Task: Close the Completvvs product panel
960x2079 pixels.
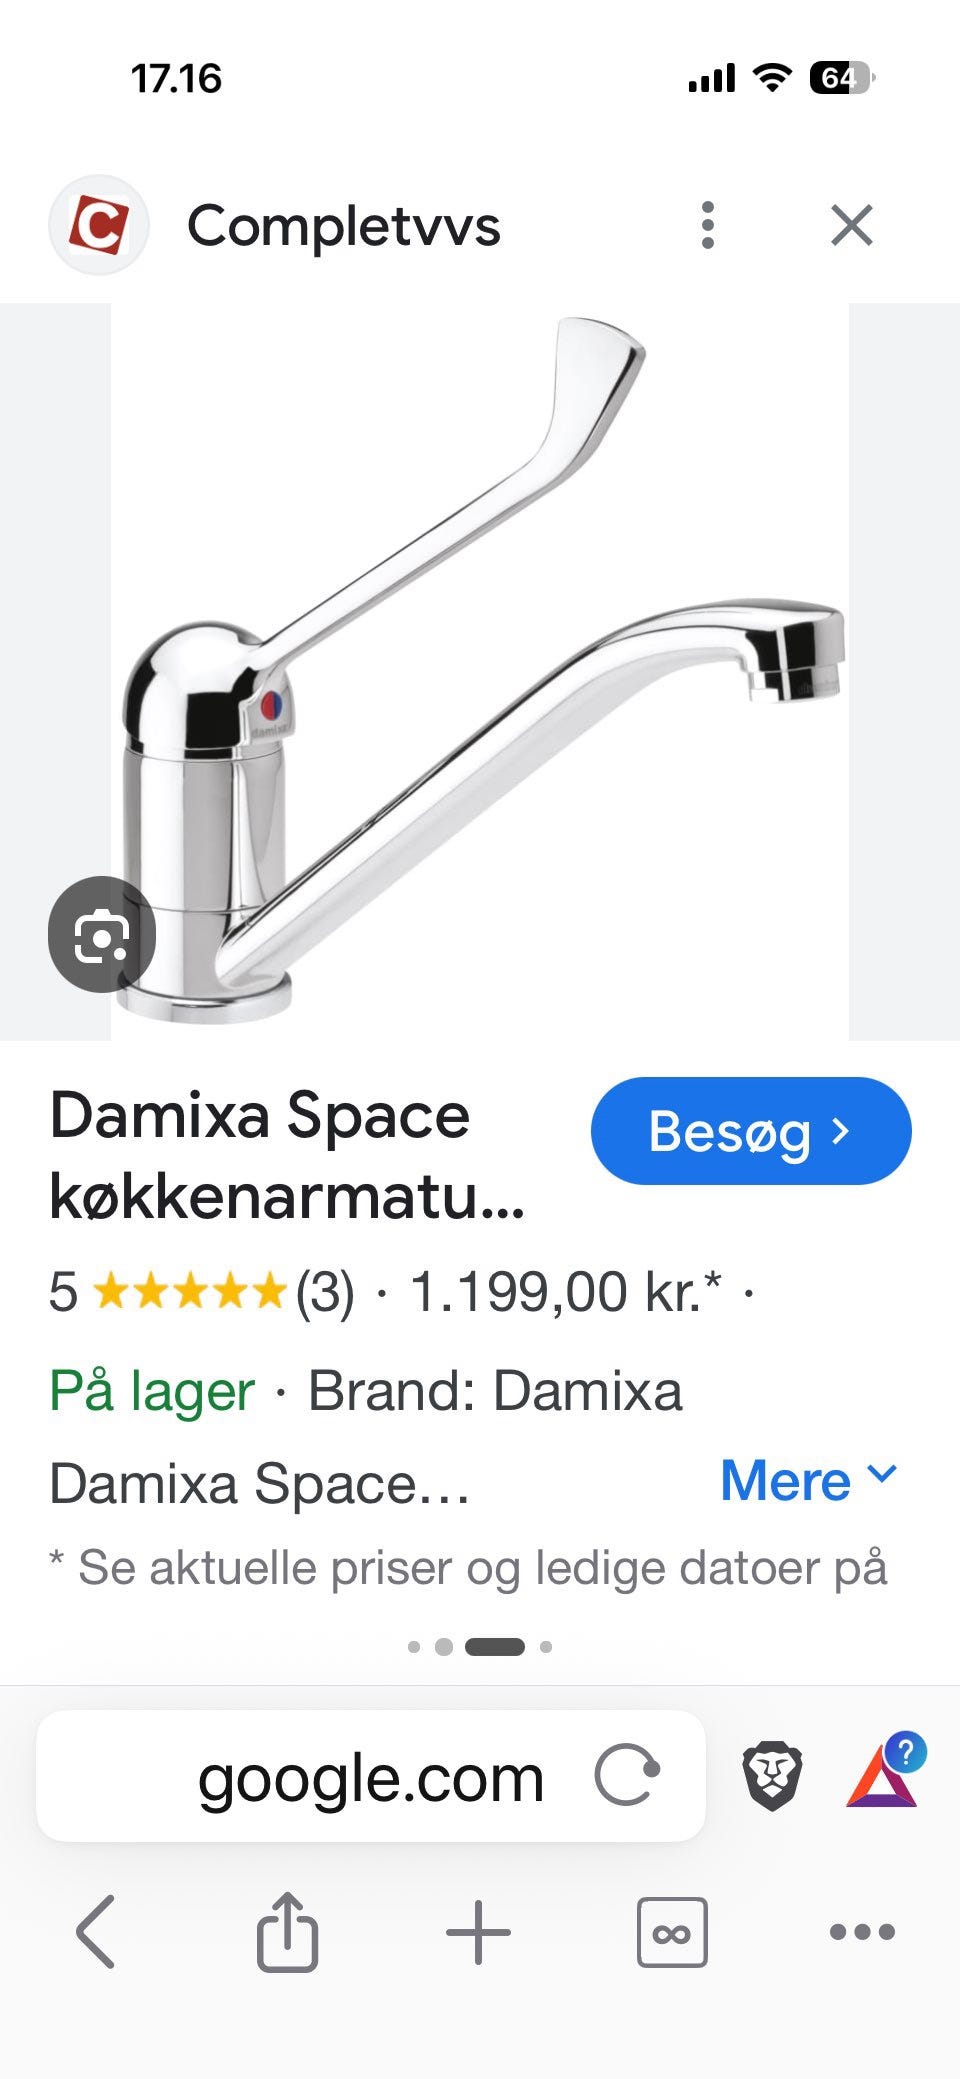Action: pyautogui.click(x=852, y=225)
